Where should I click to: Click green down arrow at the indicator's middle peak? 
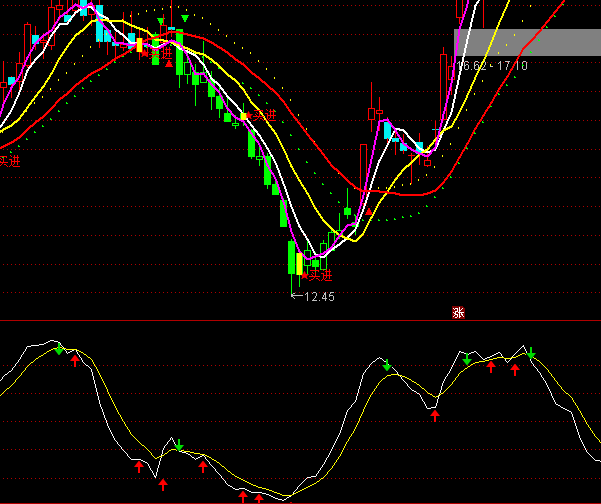(x=386, y=366)
